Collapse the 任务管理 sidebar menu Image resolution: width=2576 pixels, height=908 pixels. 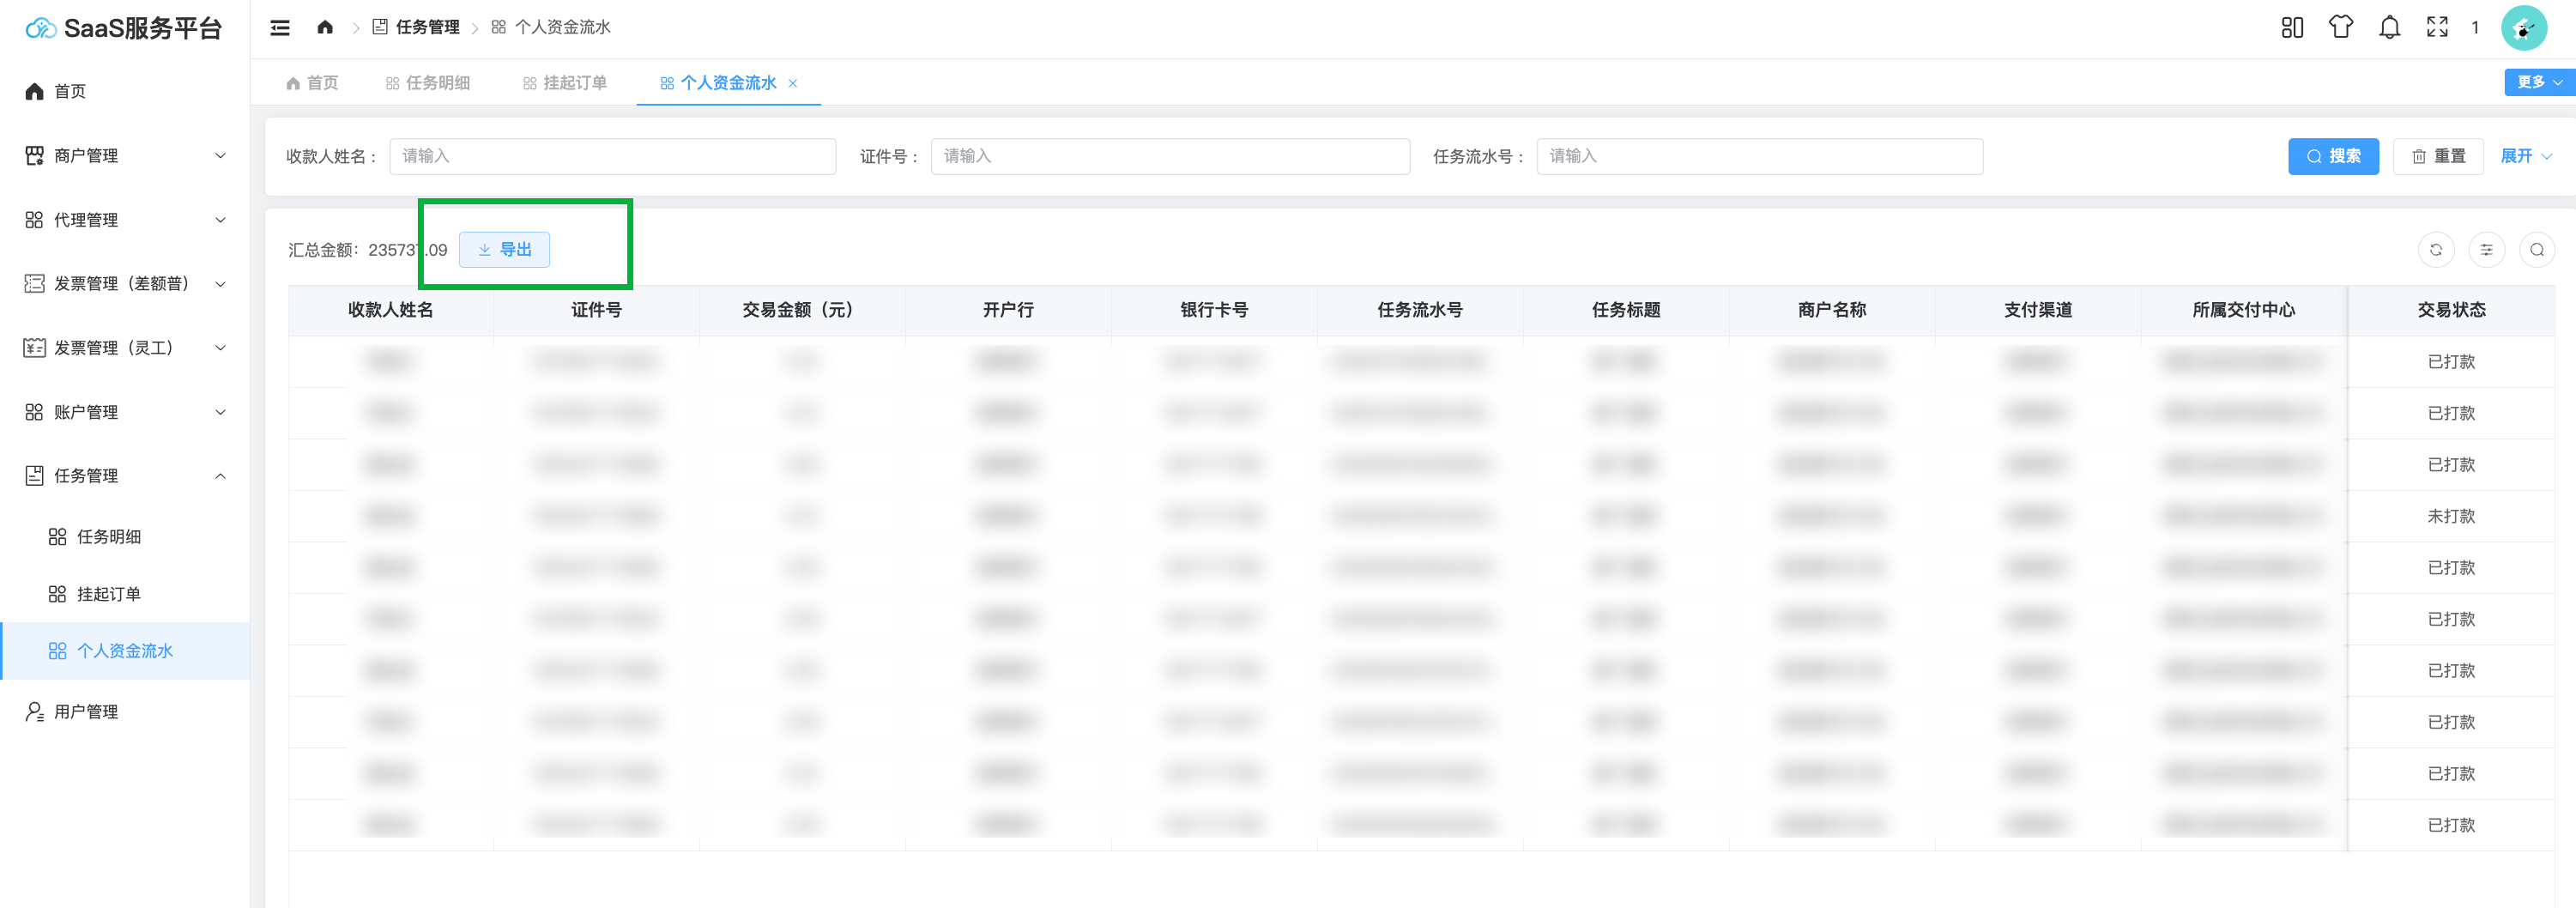point(125,476)
